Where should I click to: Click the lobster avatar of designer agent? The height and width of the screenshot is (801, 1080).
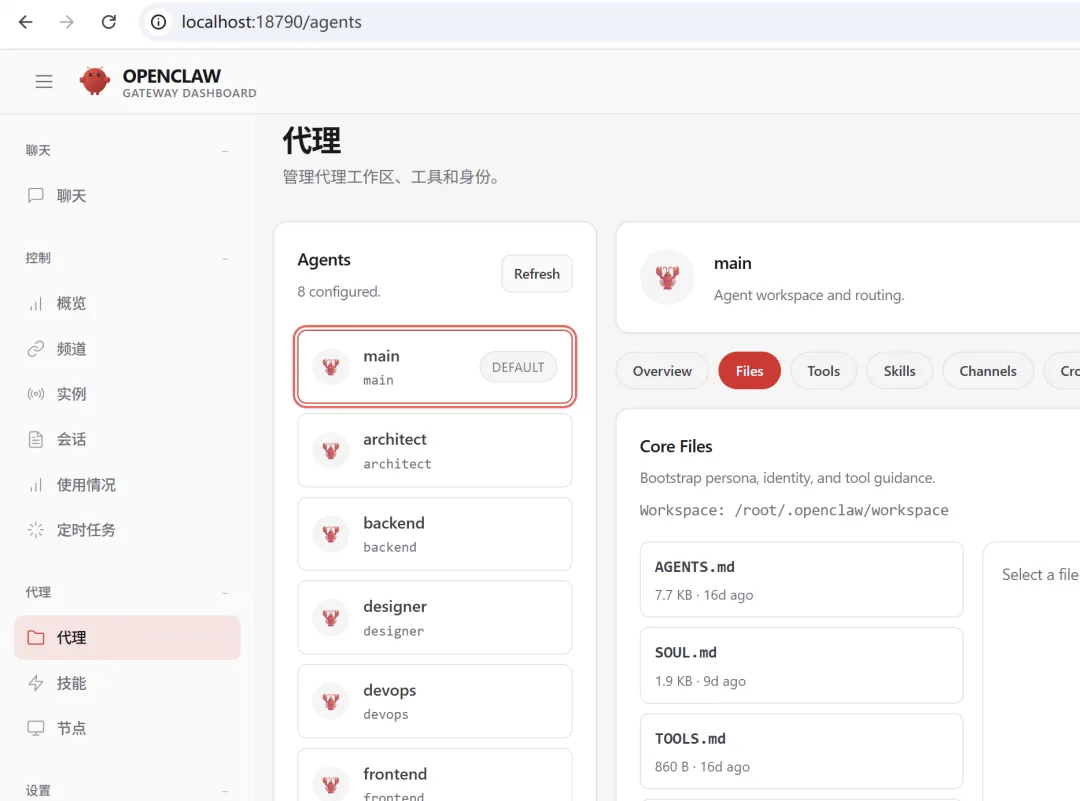click(x=331, y=618)
